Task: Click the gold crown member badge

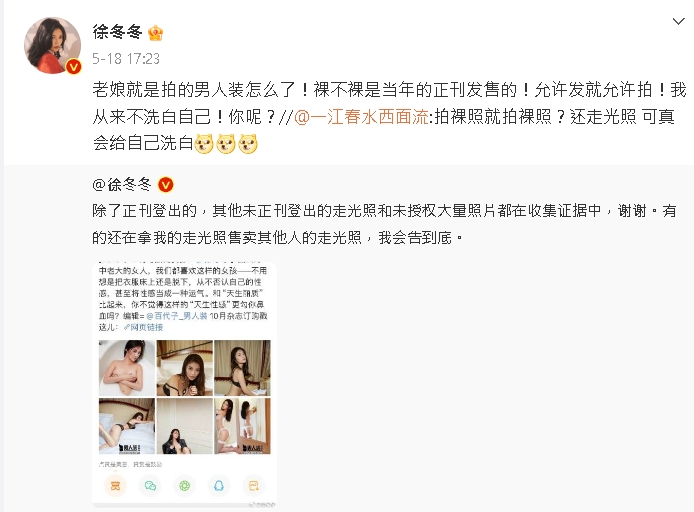Action: point(155,33)
